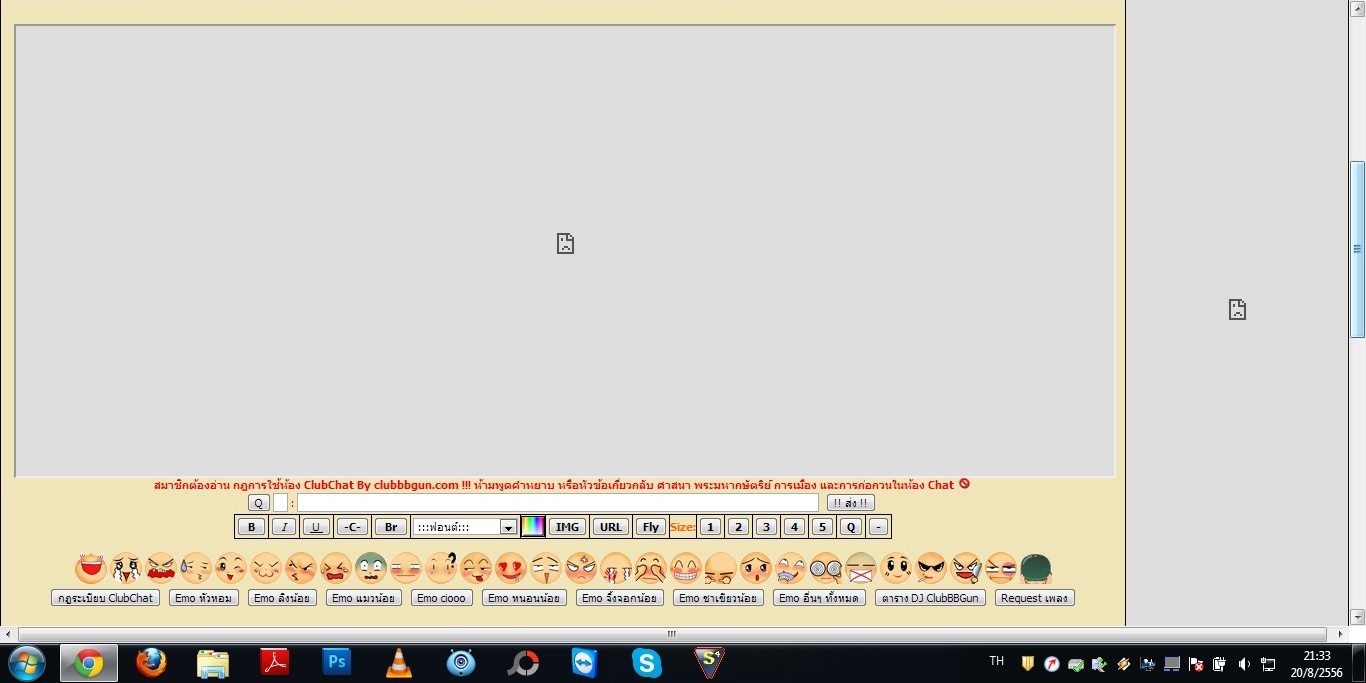Insert the round-glasses emoticon
The height and width of the screenshot is (683, 1366).
point(826,568)
